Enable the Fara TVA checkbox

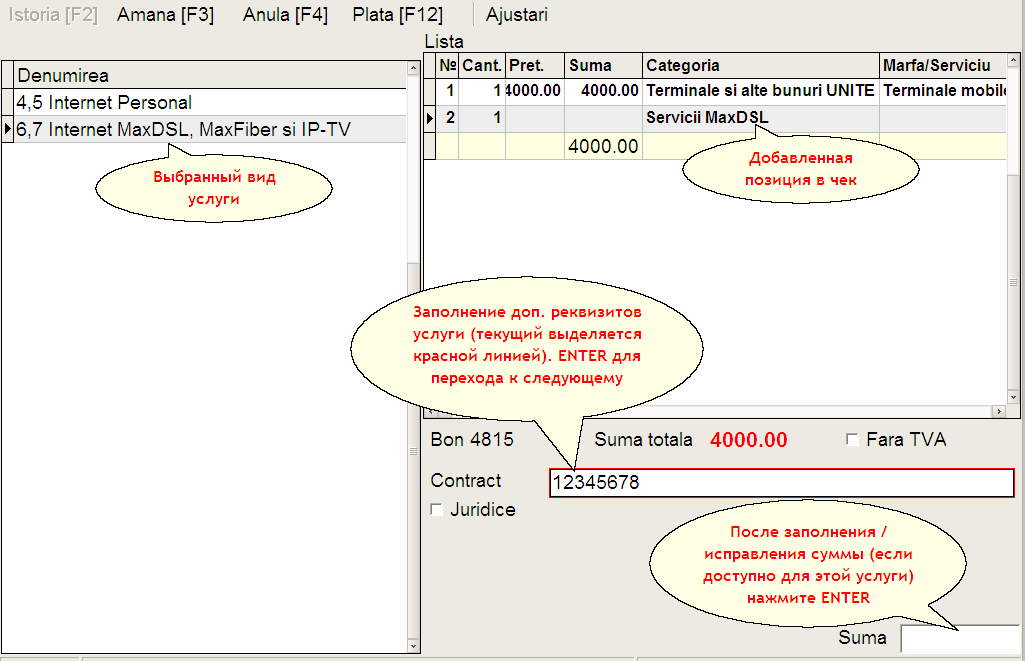852,439
